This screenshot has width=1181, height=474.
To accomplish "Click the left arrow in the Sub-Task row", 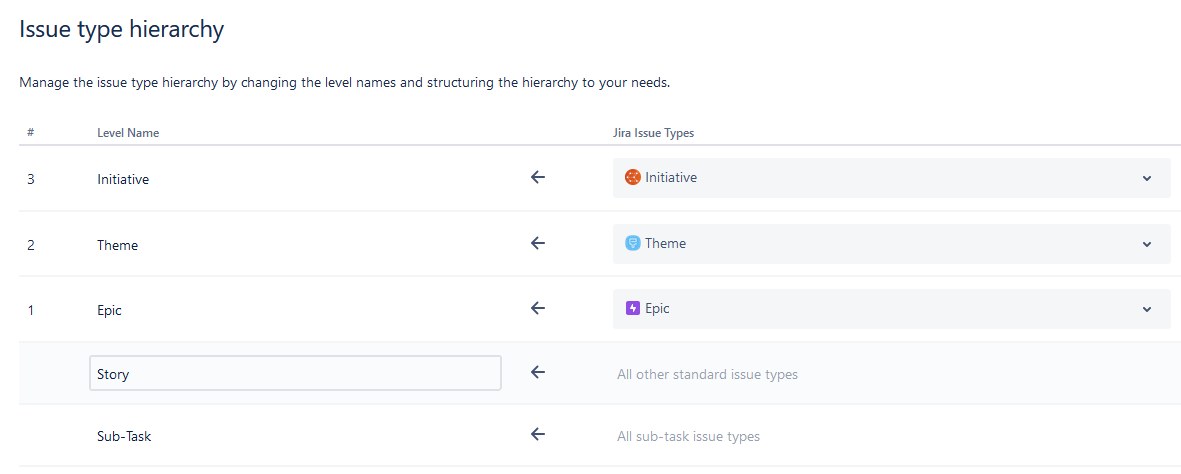I will 537,434.
